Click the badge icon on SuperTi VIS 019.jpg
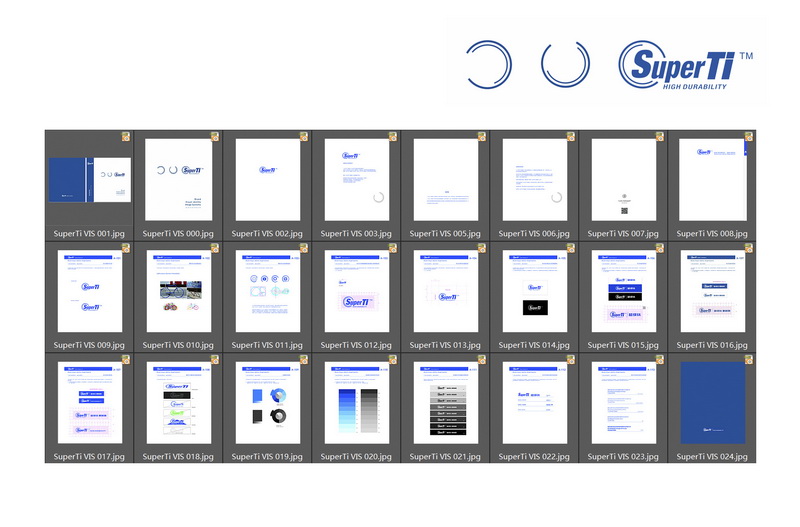800x527 pixels. pos(304,360)
